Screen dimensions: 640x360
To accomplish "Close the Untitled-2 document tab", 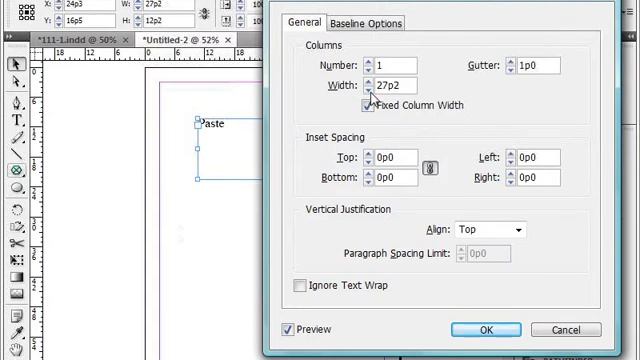I will [x=228, y=40].
